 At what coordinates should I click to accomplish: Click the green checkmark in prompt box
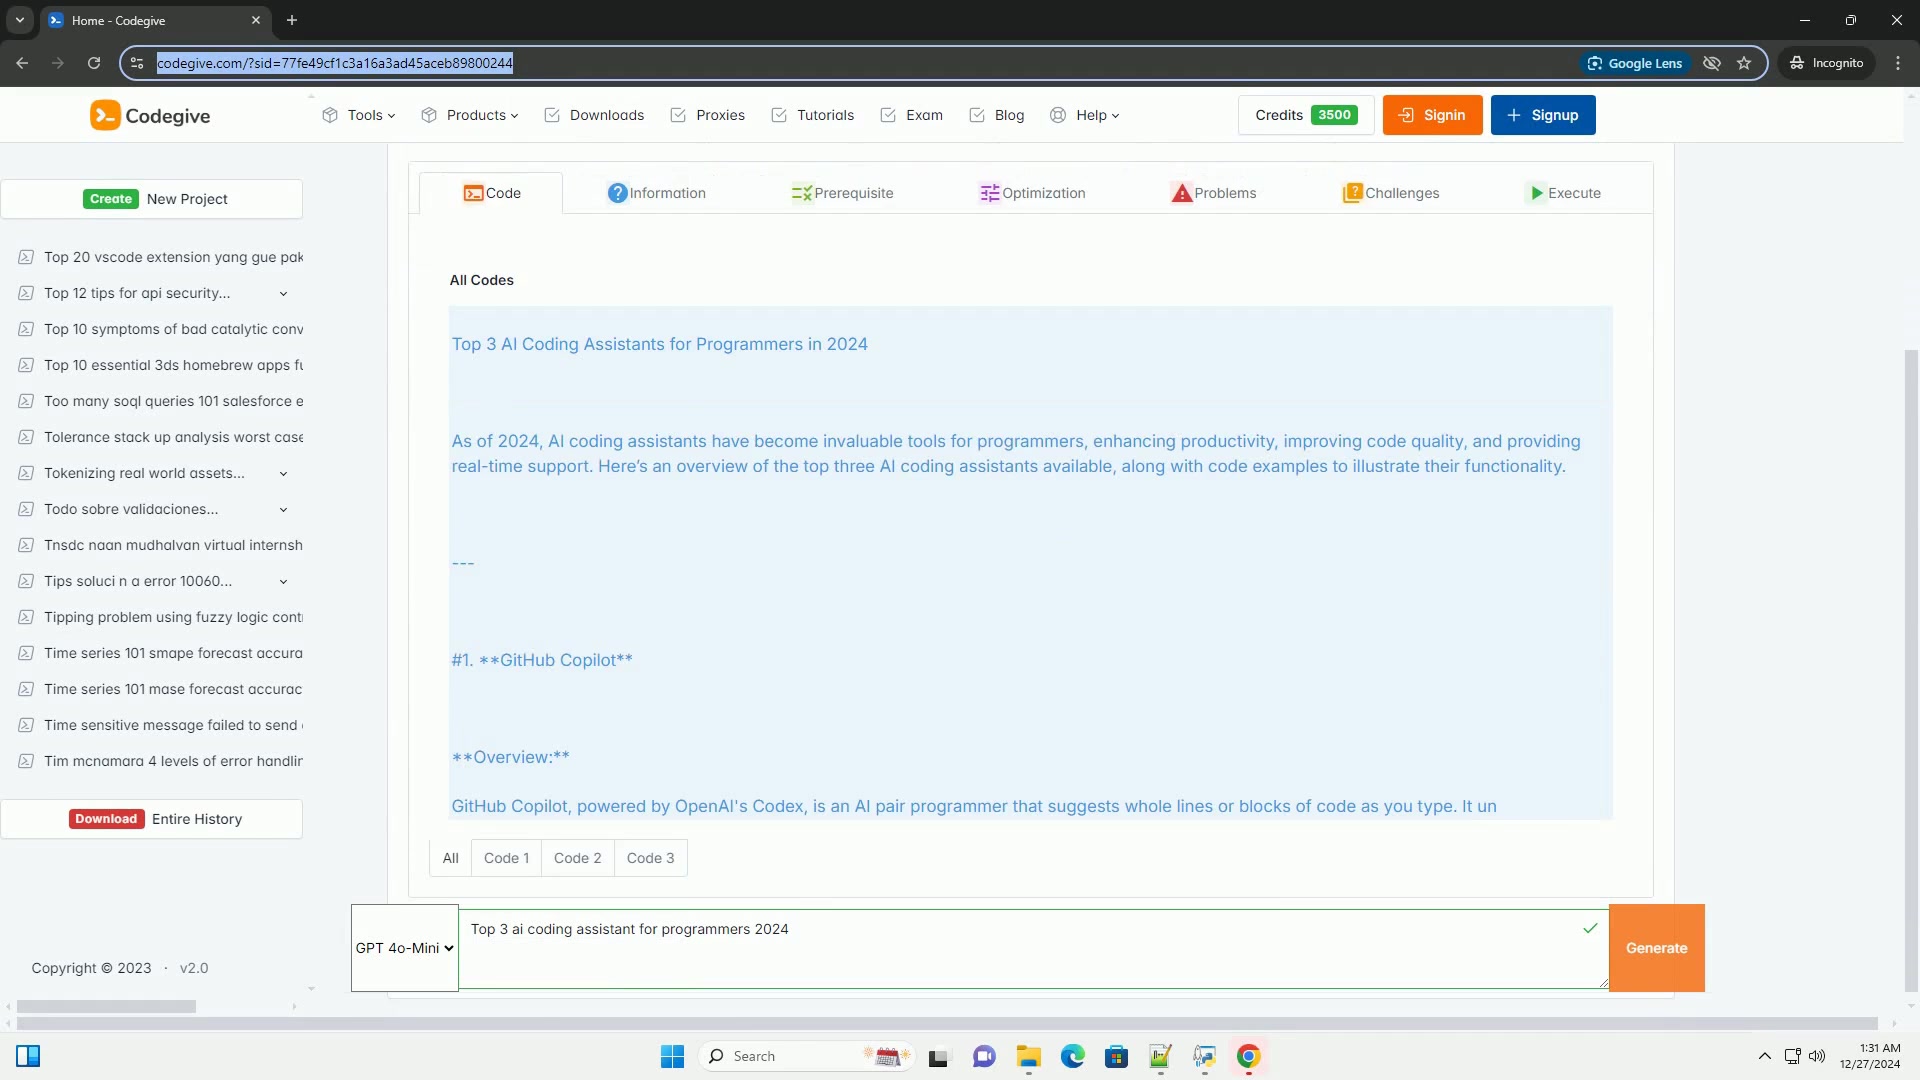click(1590, 928)
